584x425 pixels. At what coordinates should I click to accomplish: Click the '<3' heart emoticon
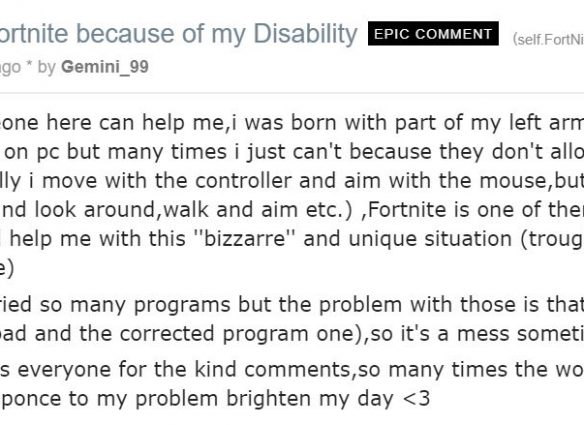(x=416, y=398)
